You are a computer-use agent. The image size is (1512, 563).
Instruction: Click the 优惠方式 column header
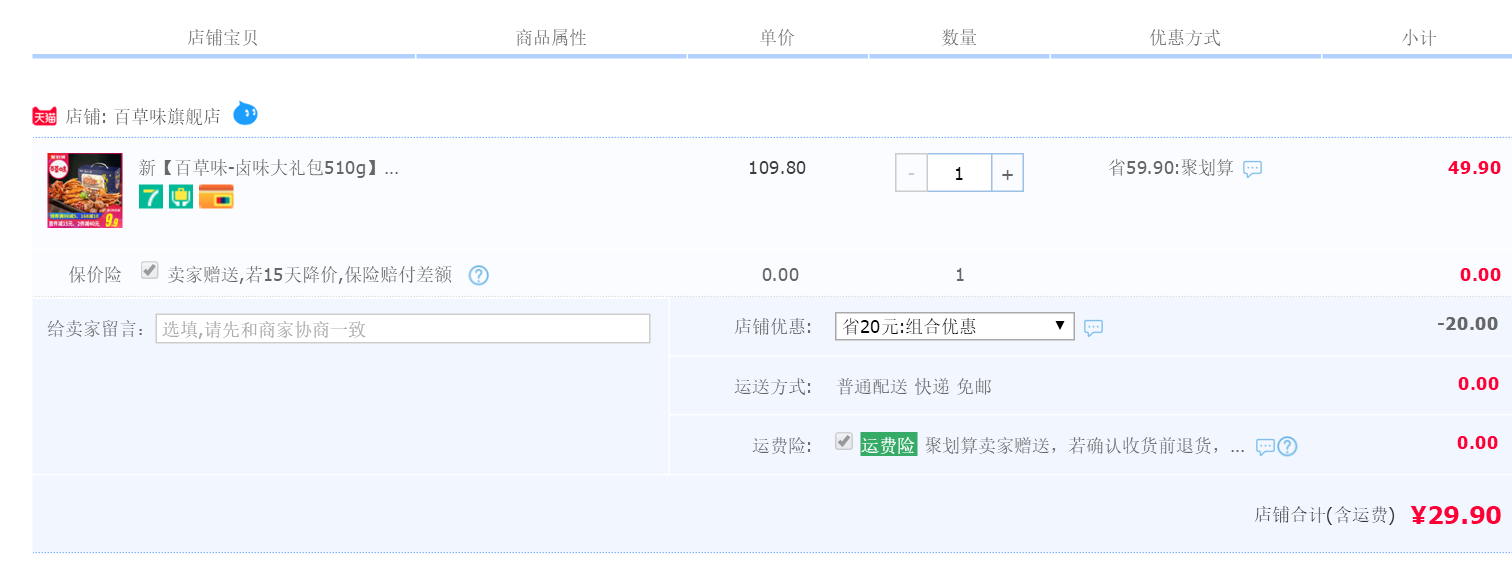[1185, 38]
